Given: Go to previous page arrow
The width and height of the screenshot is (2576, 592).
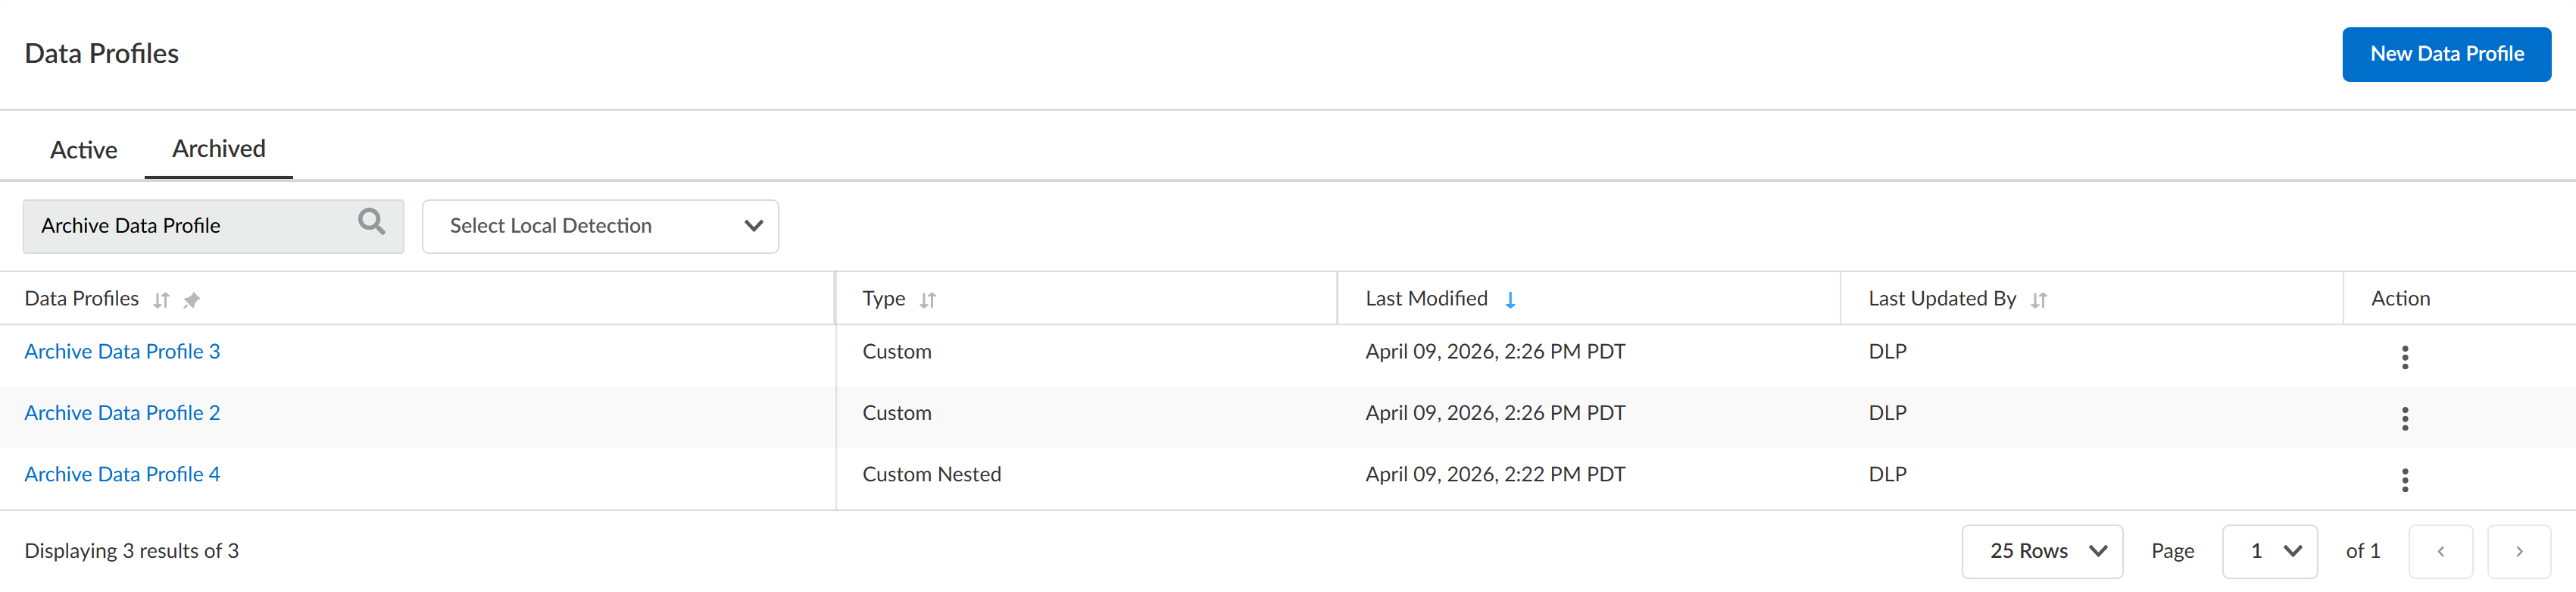Looking at the screenshot, I should 2440,551.
